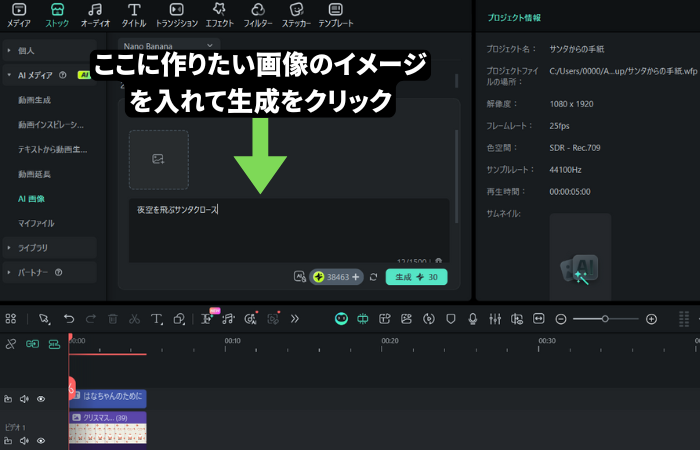Viewport: 700px width, 450px height.
Task: Select the はなちゃんのために title clip
Action: (x=108, y=398)
